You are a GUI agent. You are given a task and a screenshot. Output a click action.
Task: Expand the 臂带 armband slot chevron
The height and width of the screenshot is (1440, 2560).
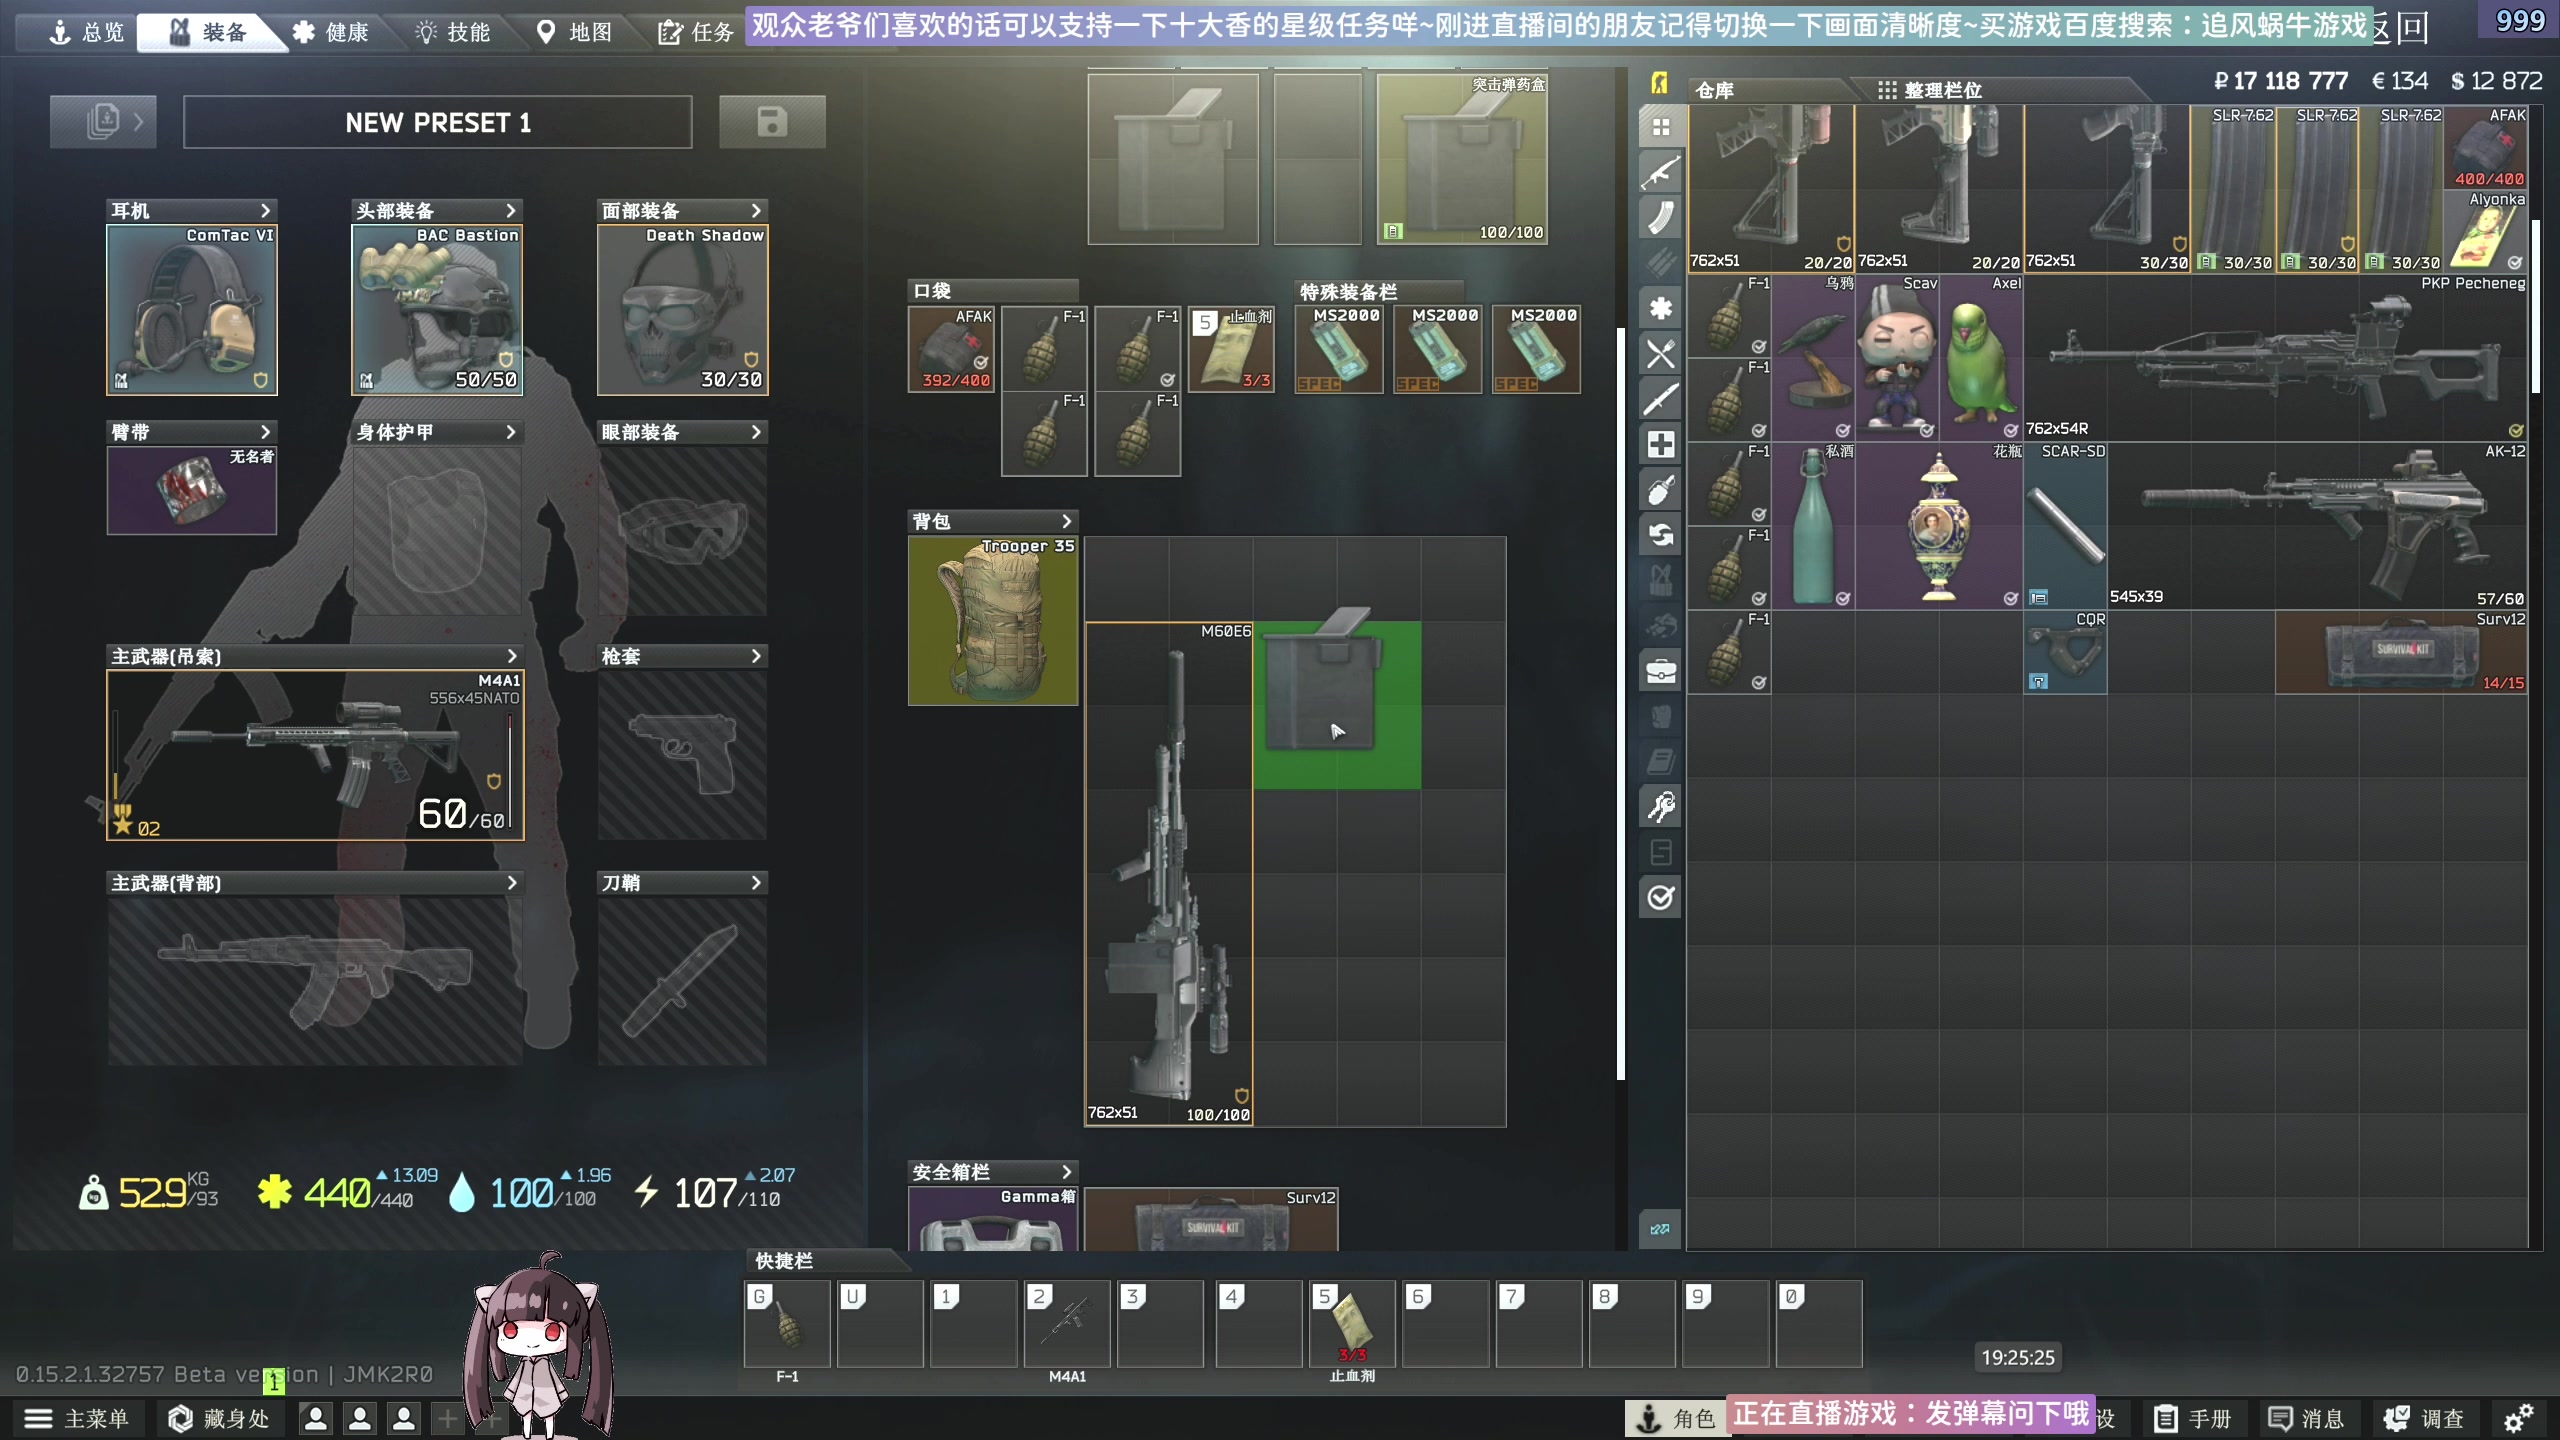click(265, 432)
